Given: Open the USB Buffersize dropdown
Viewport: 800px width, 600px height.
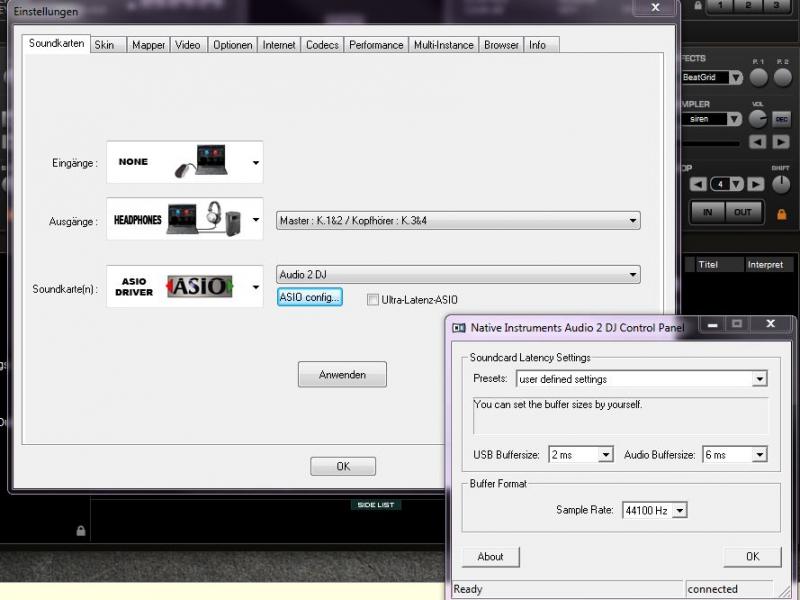Looking at the screenshot, I should click(581, 455).
